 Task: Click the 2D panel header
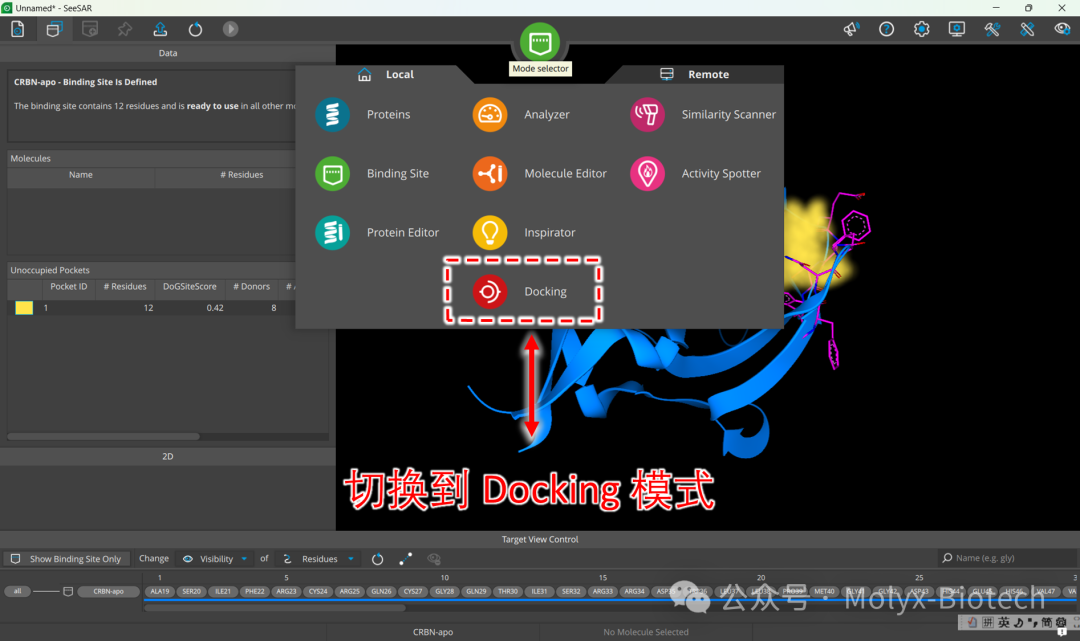click(167, 456)
